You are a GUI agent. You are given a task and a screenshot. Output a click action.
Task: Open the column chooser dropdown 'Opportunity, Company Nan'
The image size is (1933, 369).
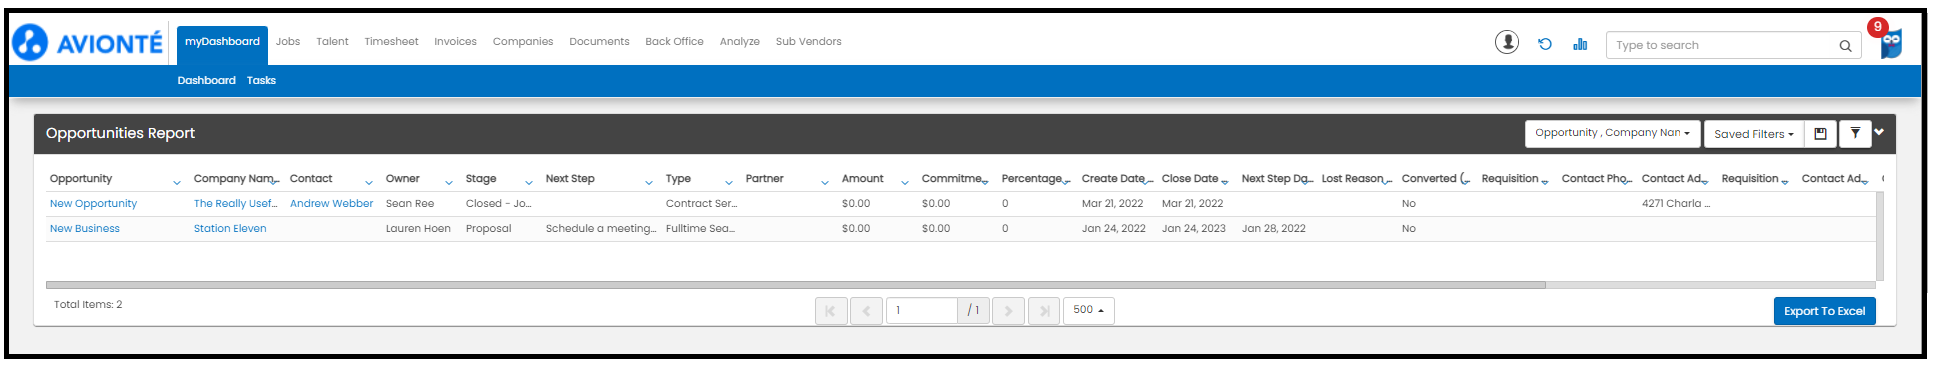pos(1612,133)
